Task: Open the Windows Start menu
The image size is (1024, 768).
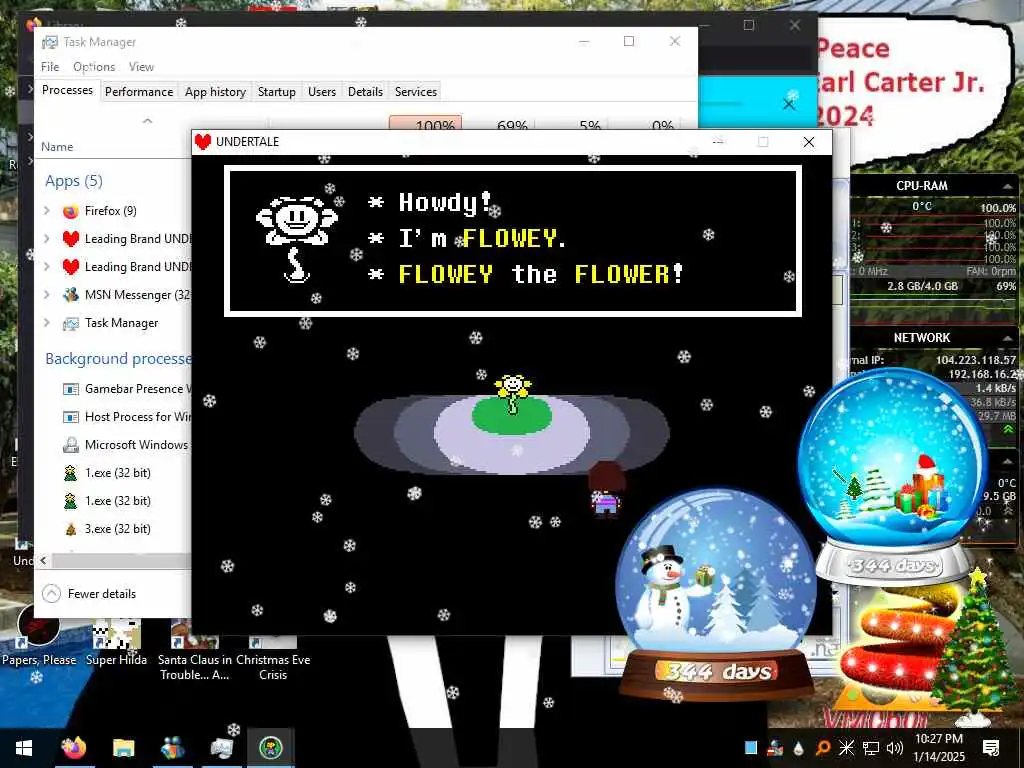Action: [24, 748]
